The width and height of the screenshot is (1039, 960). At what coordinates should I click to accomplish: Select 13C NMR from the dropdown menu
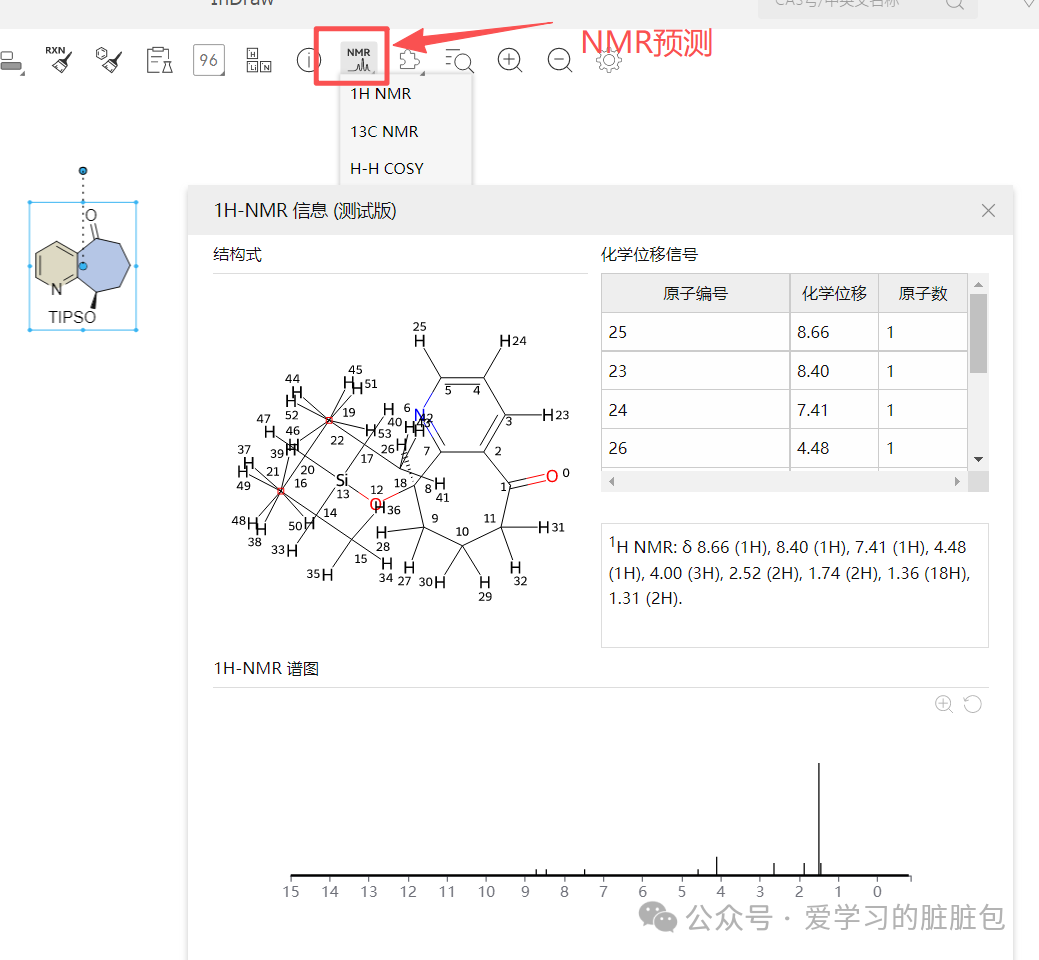click(384, 132)
